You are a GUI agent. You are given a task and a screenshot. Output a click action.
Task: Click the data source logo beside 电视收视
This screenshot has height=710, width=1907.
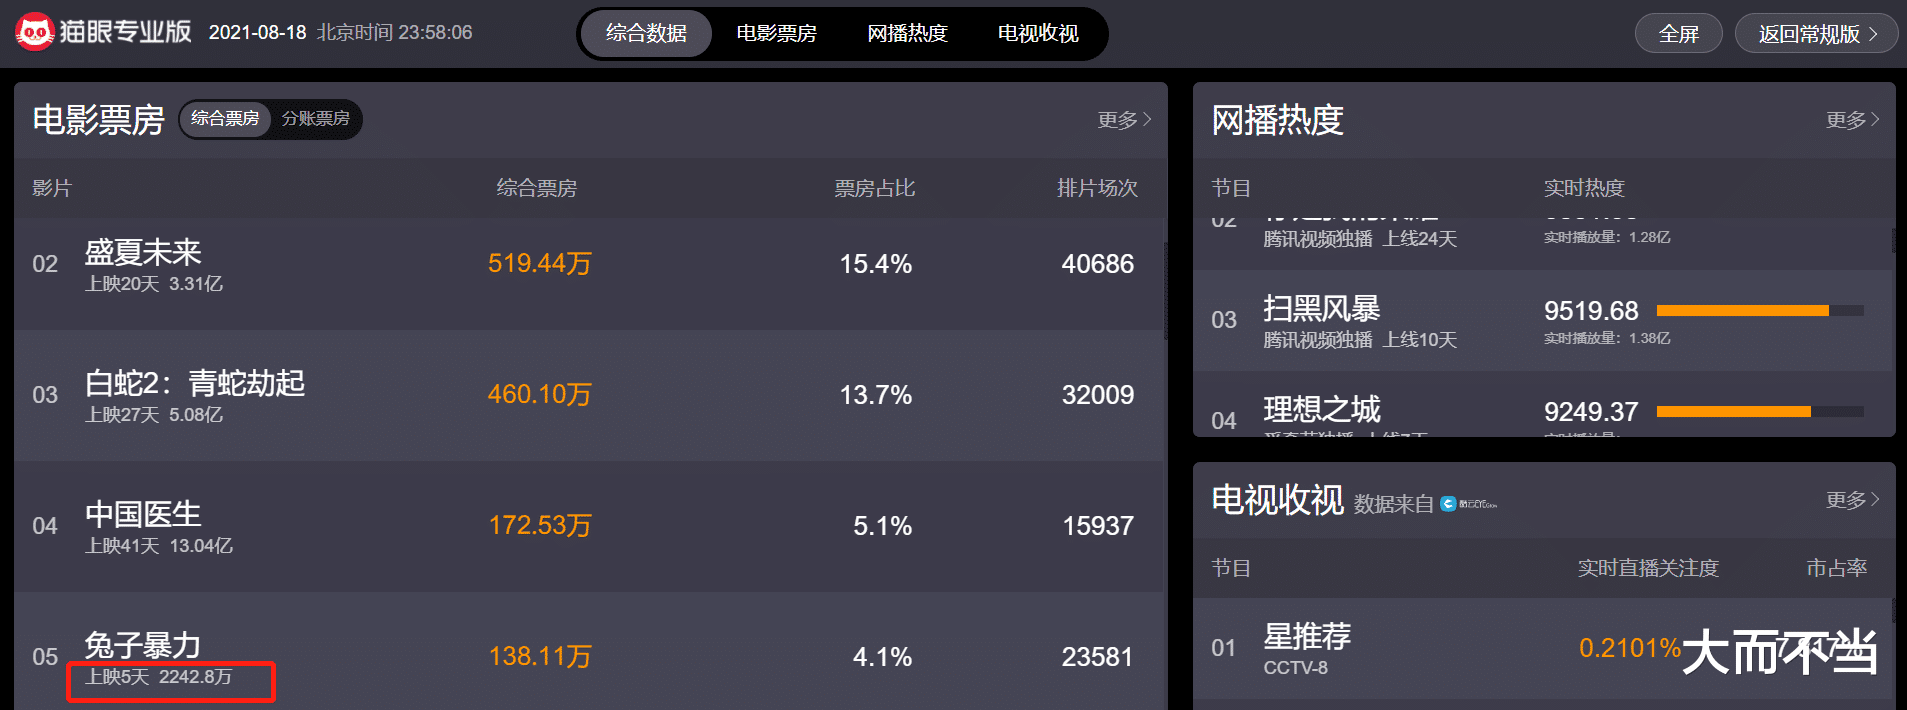[x=1468, y=504]
